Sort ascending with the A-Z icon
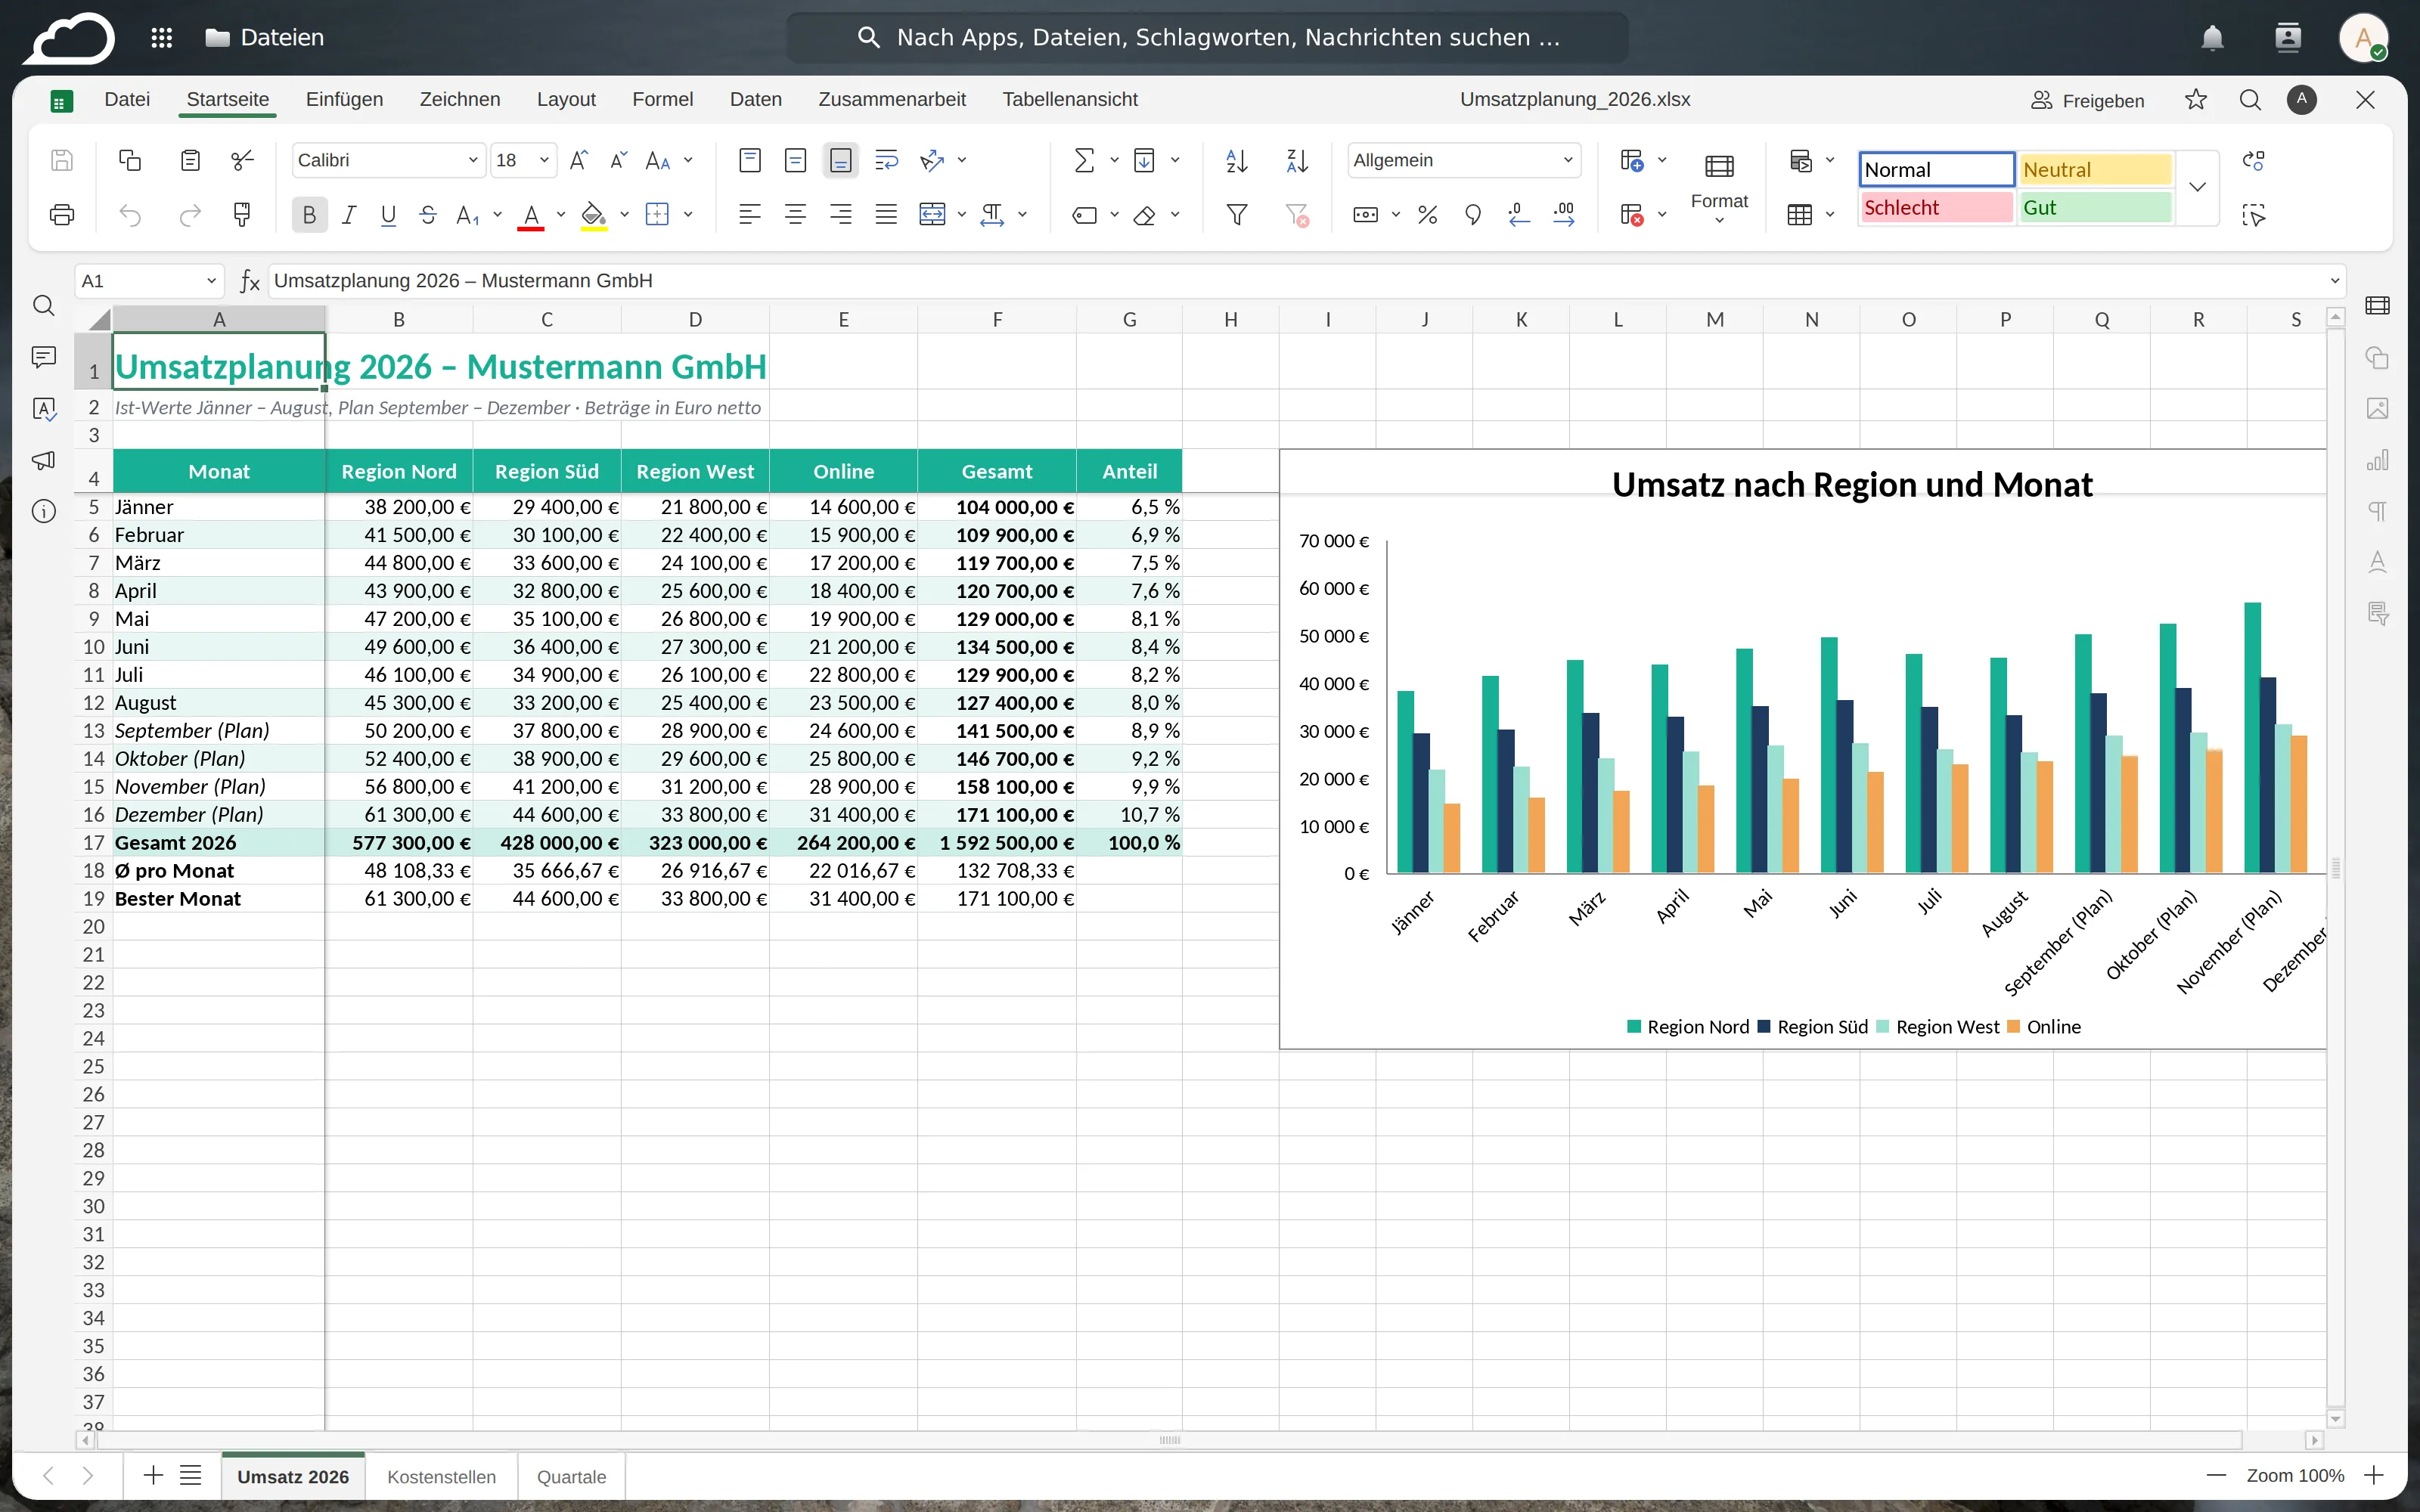This screenshot has width=2420, height=1512. (1237, 160)
